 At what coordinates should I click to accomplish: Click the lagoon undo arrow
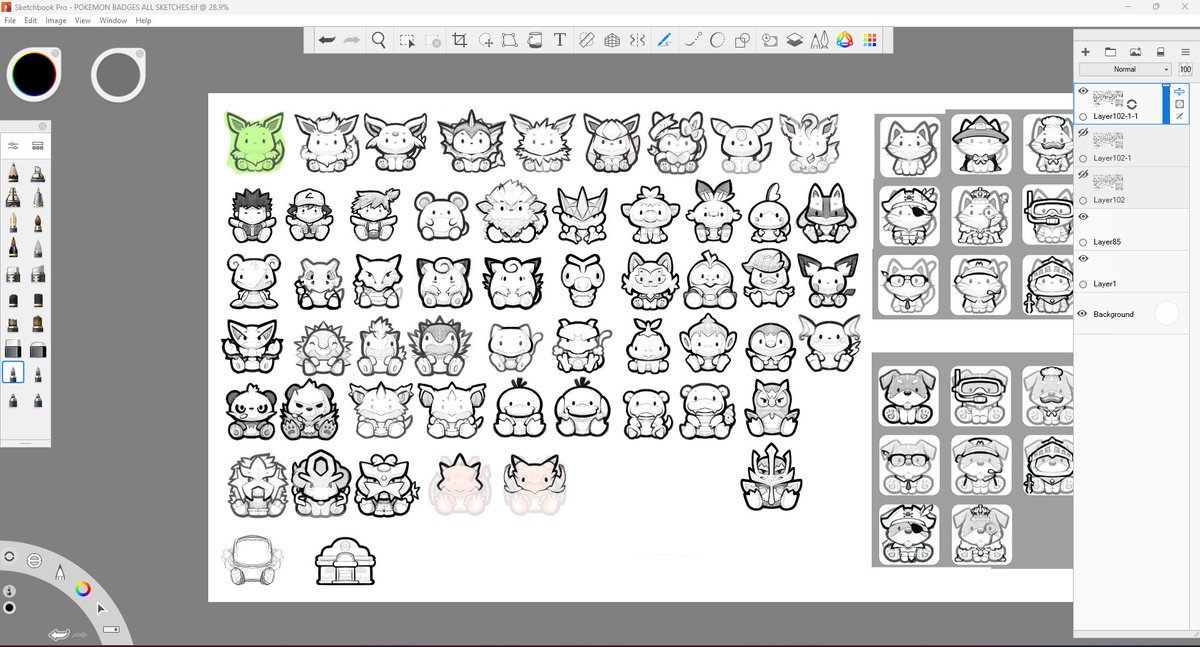tap(60, 635)
